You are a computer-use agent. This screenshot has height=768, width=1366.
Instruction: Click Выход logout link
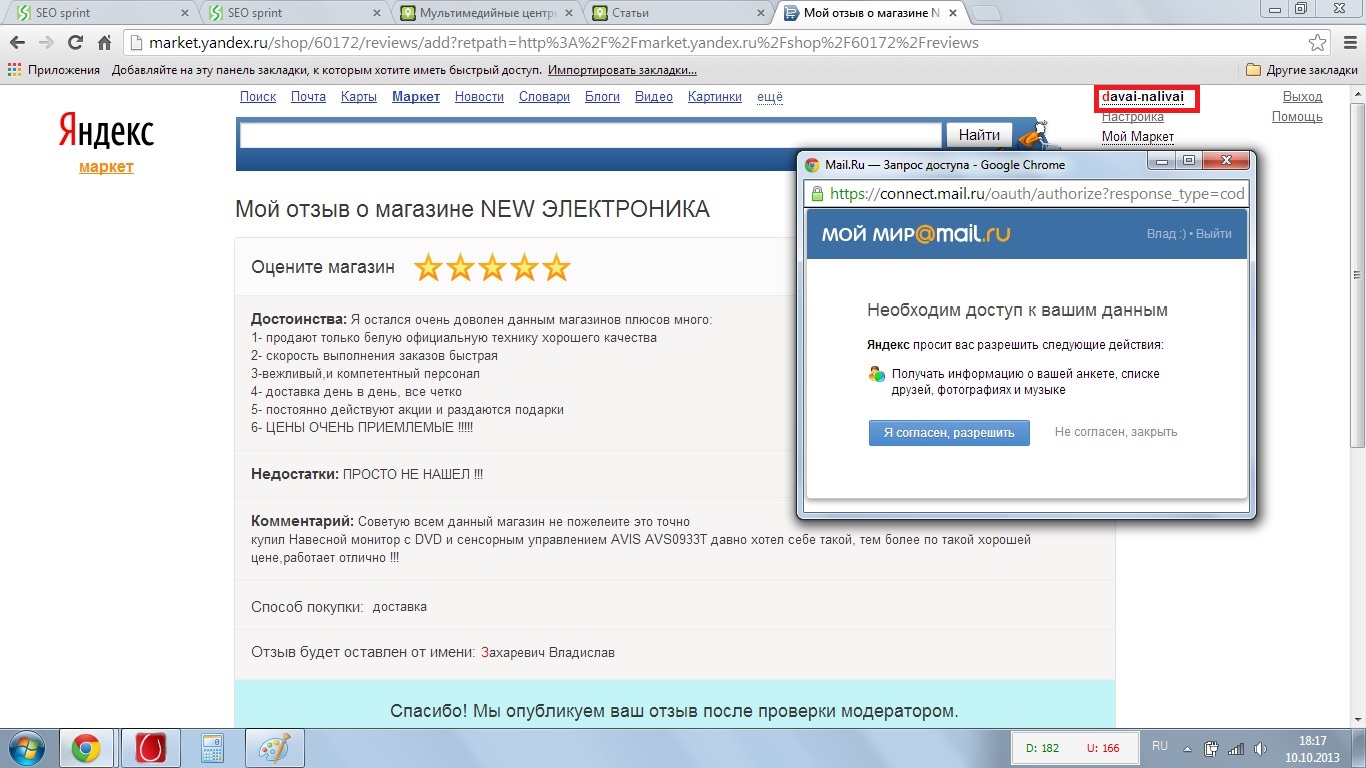coord(1302,97)
